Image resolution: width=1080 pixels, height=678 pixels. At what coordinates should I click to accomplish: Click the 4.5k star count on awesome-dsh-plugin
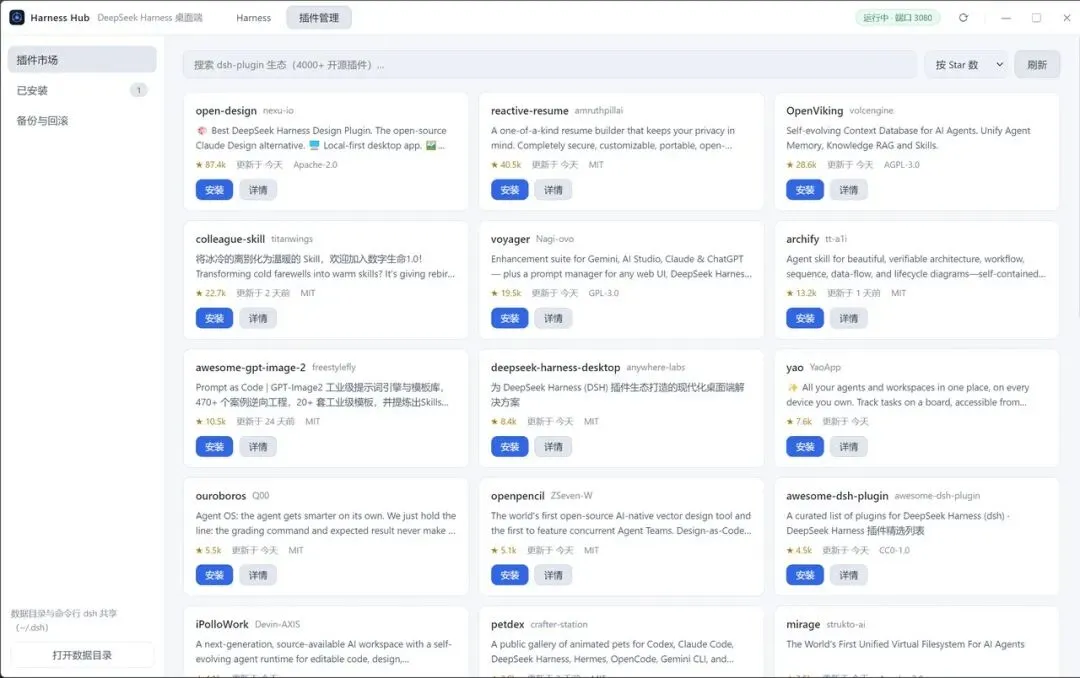[x=799, y=551]
